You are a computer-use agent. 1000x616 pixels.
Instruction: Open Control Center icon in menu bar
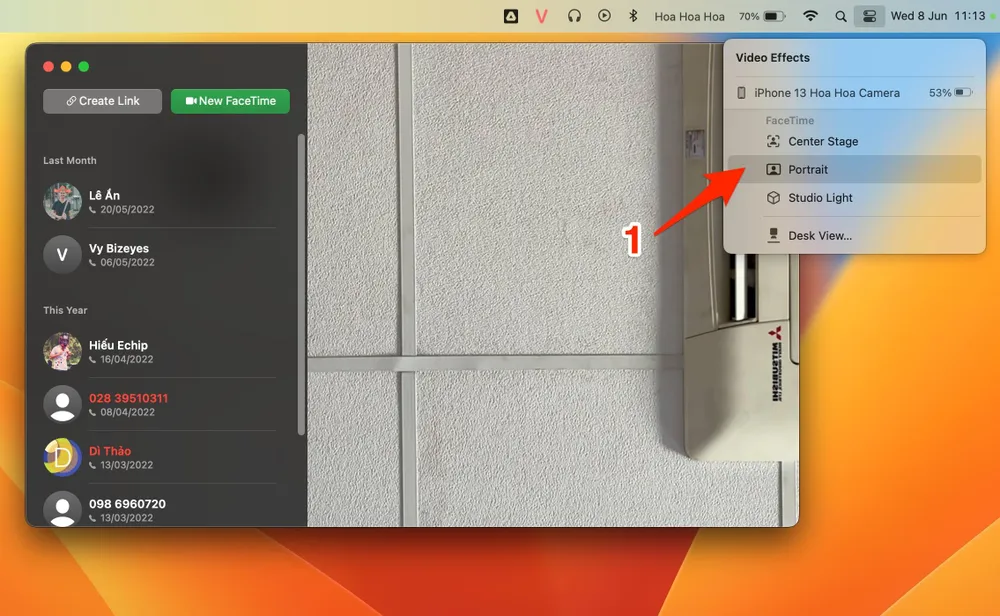869,16
